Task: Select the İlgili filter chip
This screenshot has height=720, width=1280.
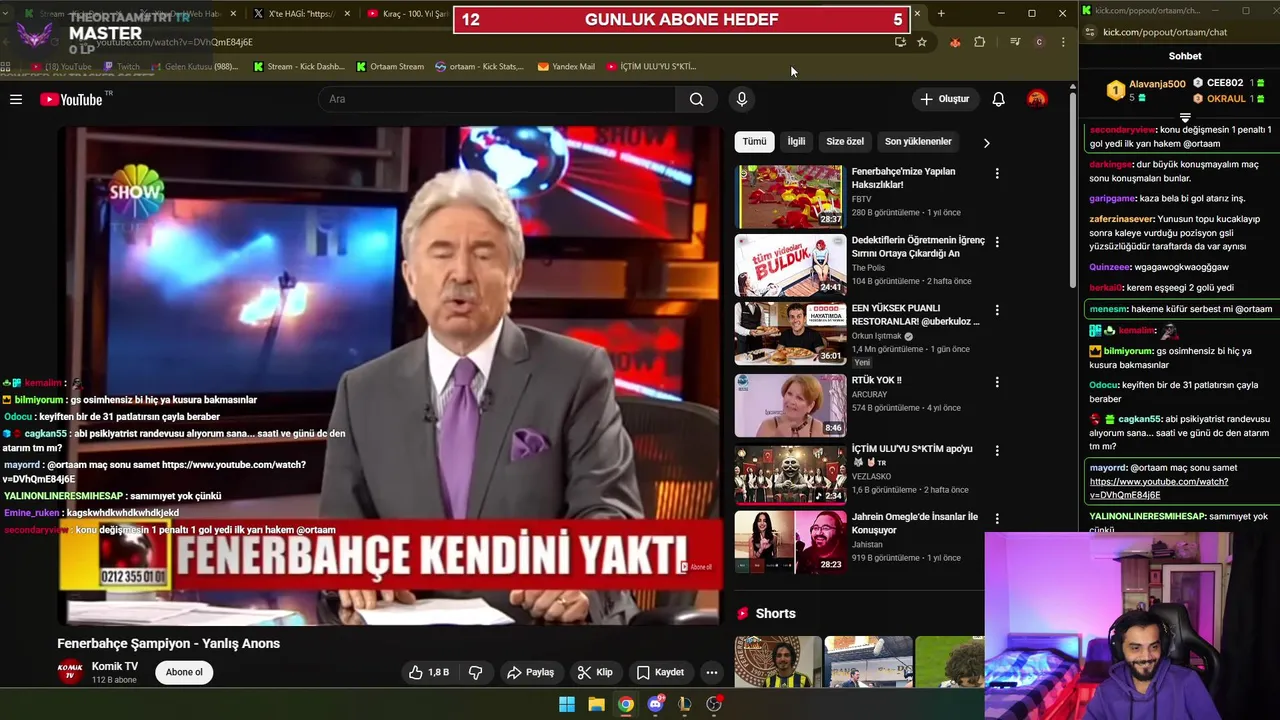Action: pos(796,141)
